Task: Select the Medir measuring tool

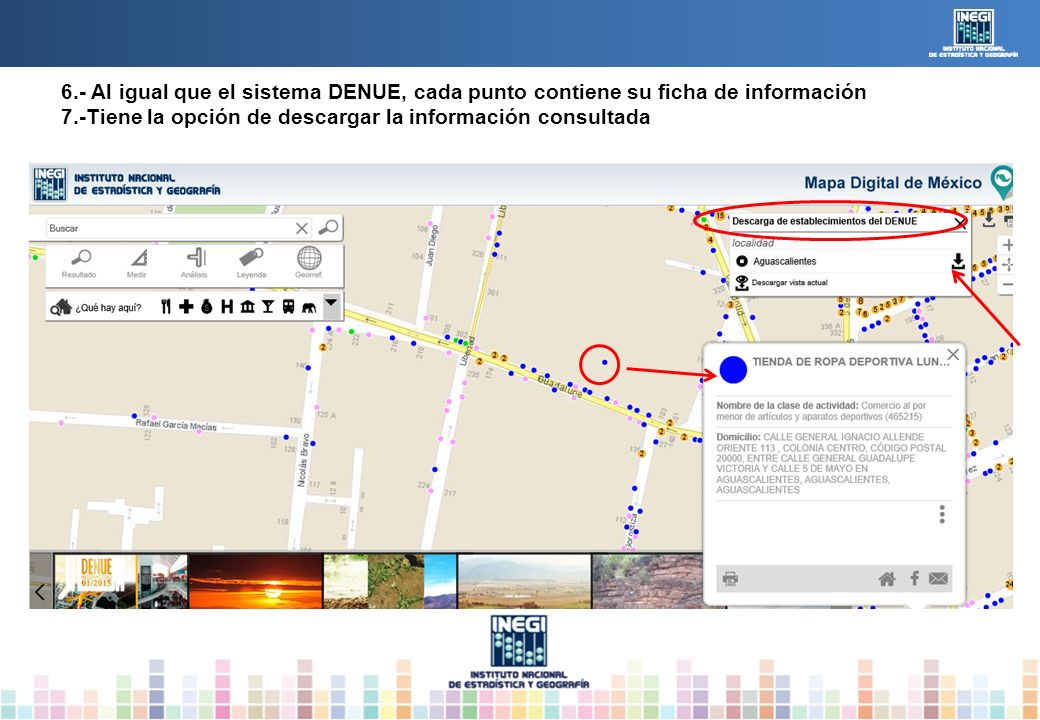Action: [137, 263]
